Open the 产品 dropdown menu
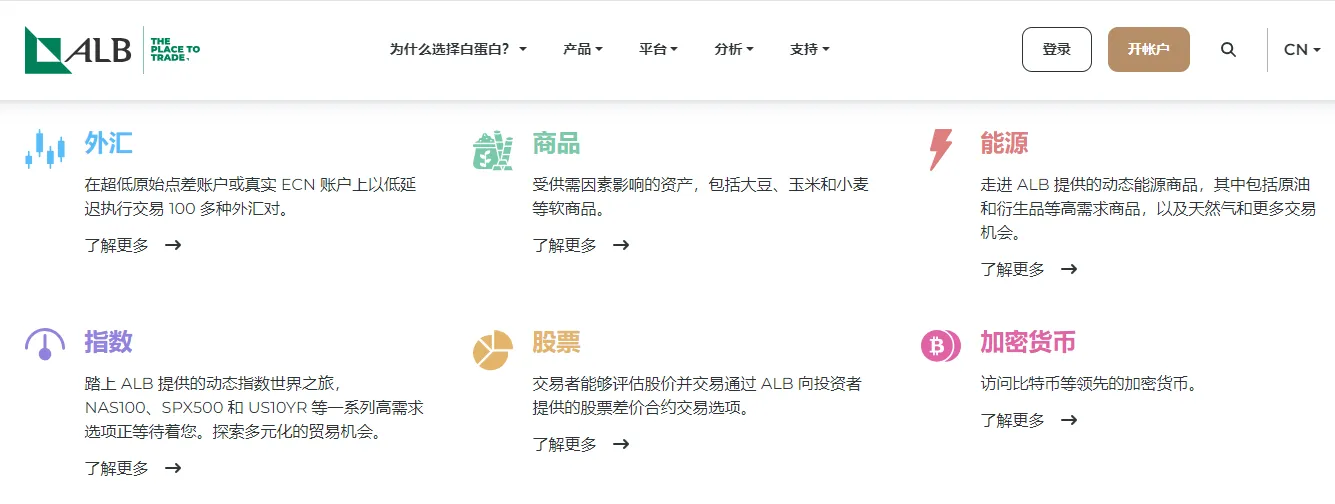This screenshot has width=1335, height=504. (583, 49)
